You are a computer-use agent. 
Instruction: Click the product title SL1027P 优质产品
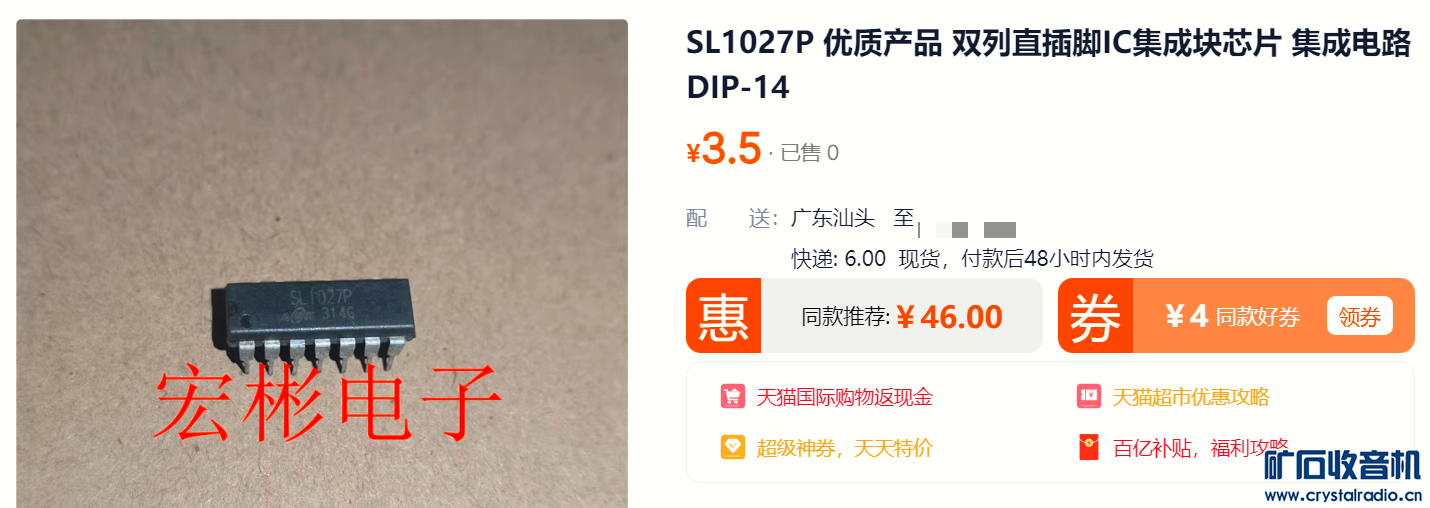1048,65
